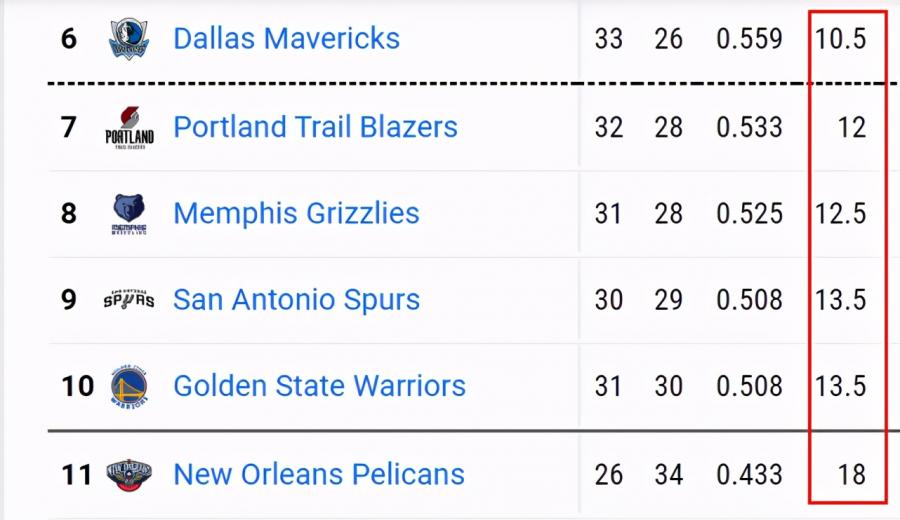
Task: Select the Mavericks 10.5 games-behind value
Action: click(840, 39)
